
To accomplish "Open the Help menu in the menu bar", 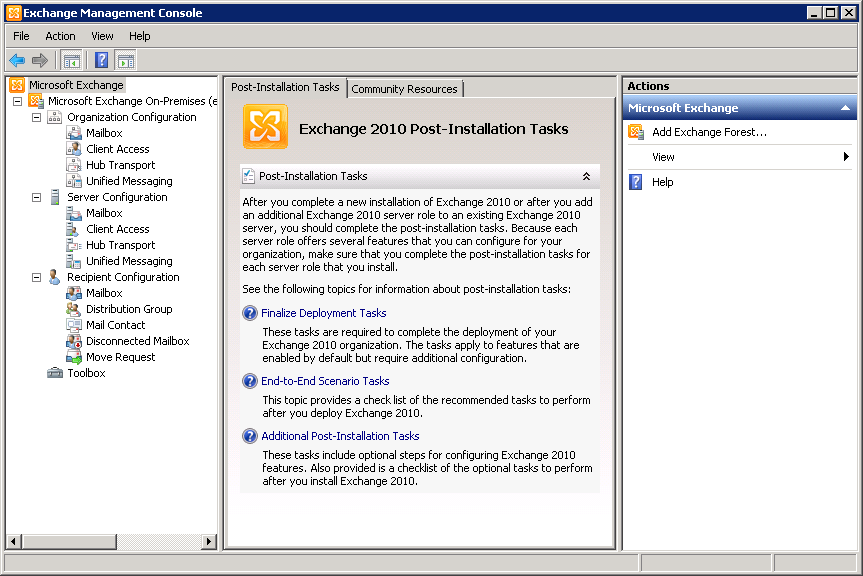I will 140,36.
